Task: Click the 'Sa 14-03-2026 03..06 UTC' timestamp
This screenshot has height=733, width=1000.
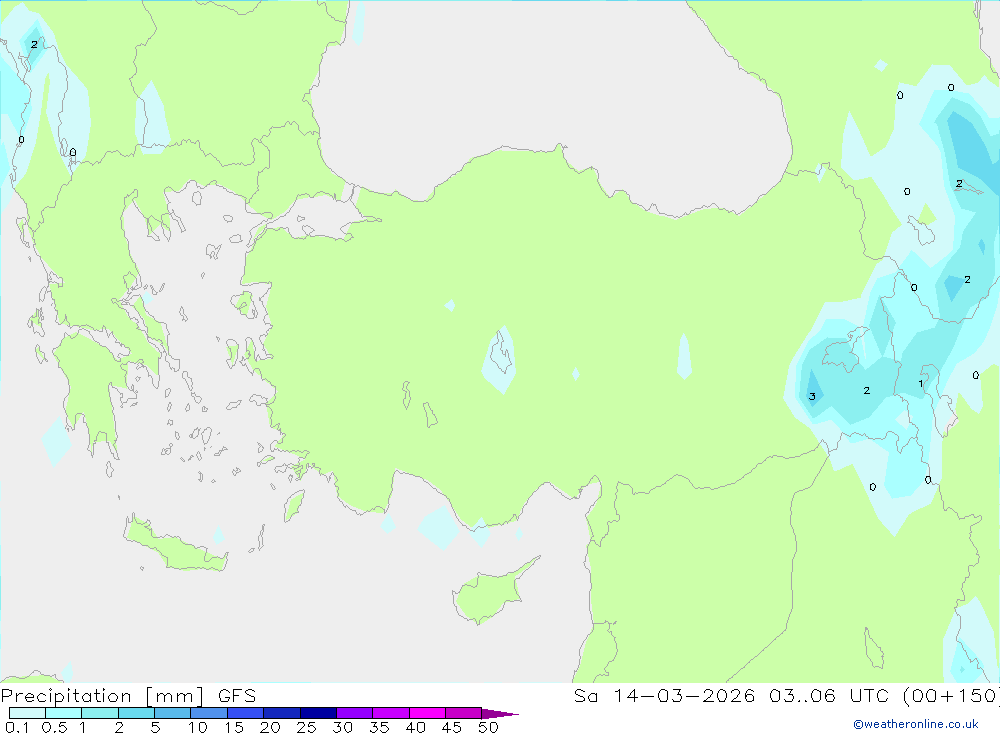Action: click(732, 695)
